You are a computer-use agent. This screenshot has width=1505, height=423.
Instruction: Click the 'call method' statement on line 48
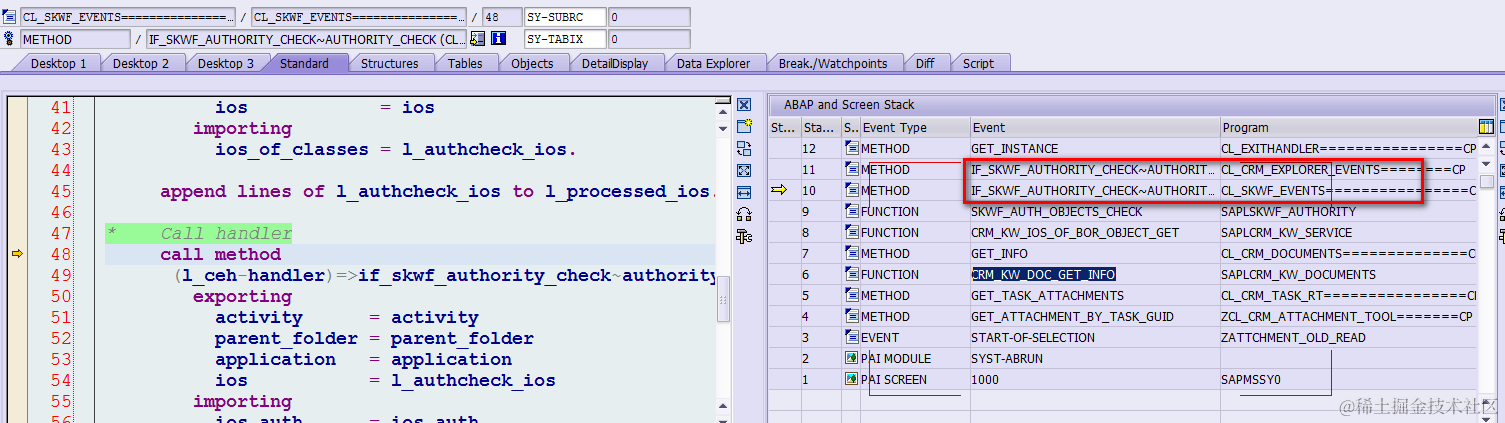click(220, 254)
